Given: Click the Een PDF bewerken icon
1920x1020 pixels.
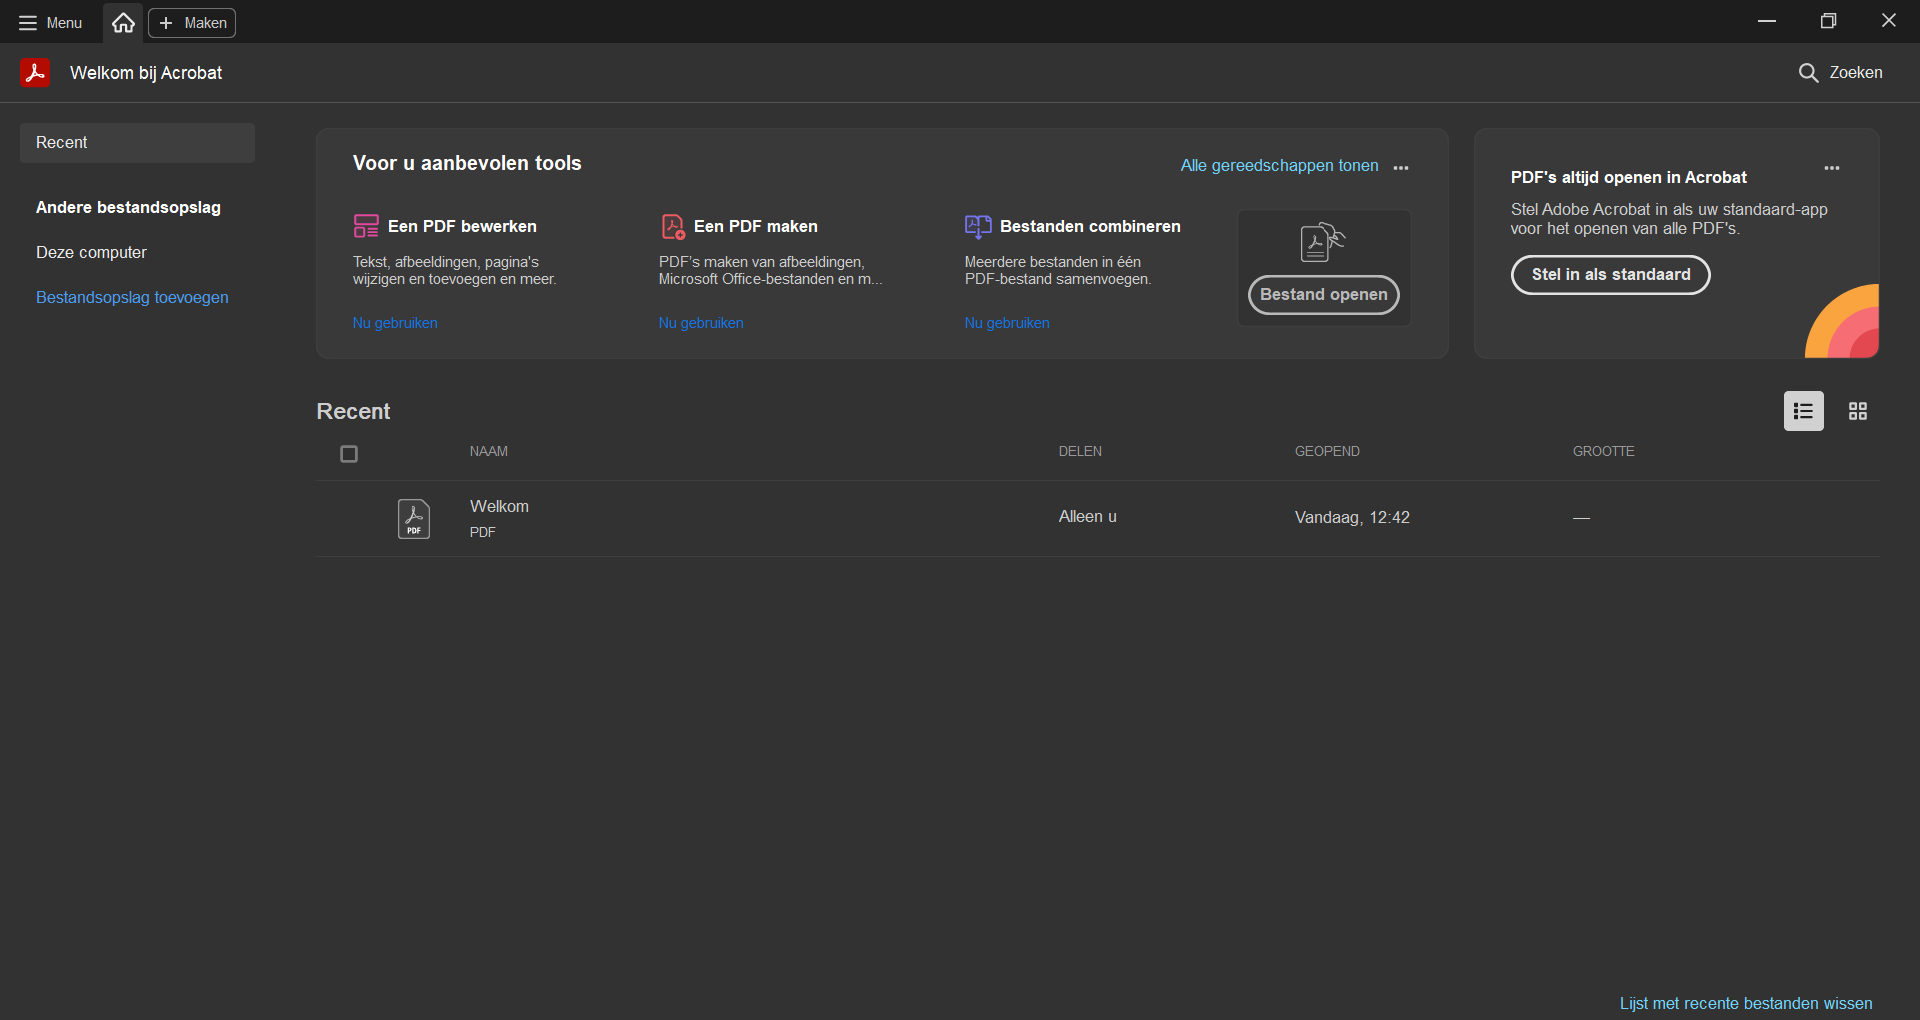Looking at the screenshot, I should point(366,226).
